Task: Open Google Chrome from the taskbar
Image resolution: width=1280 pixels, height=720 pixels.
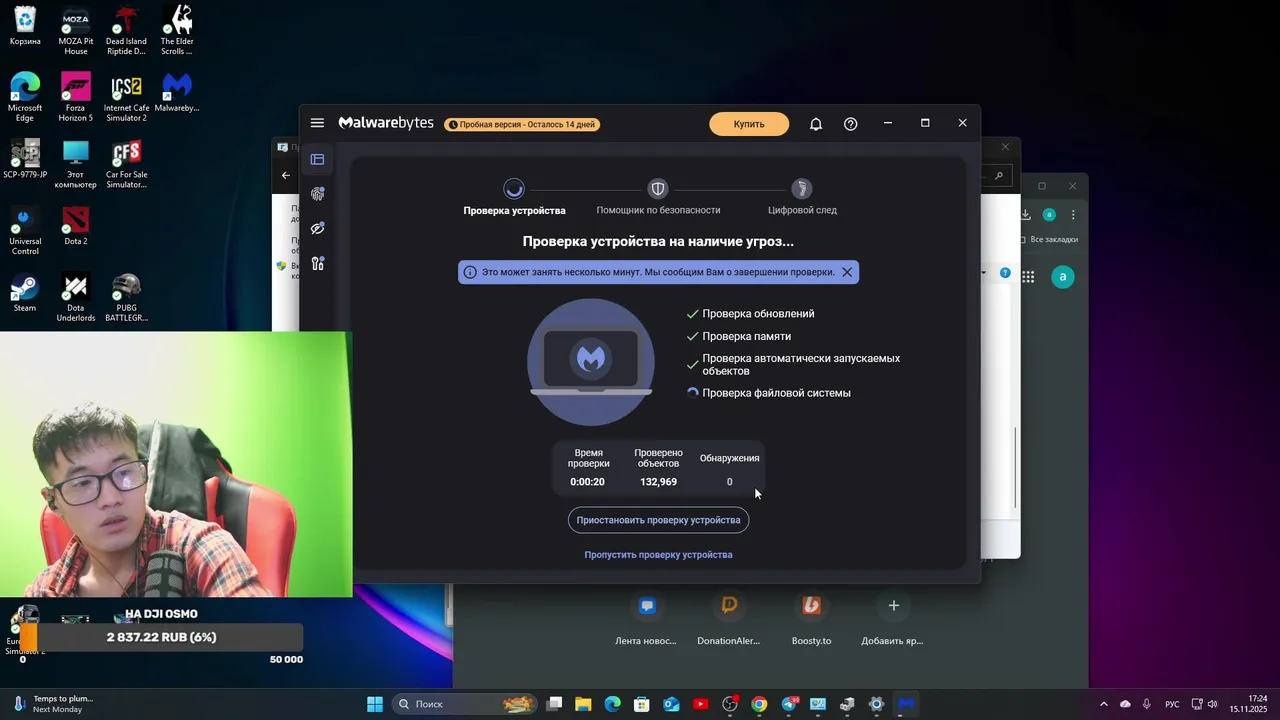Action: (x=759, y=704)
